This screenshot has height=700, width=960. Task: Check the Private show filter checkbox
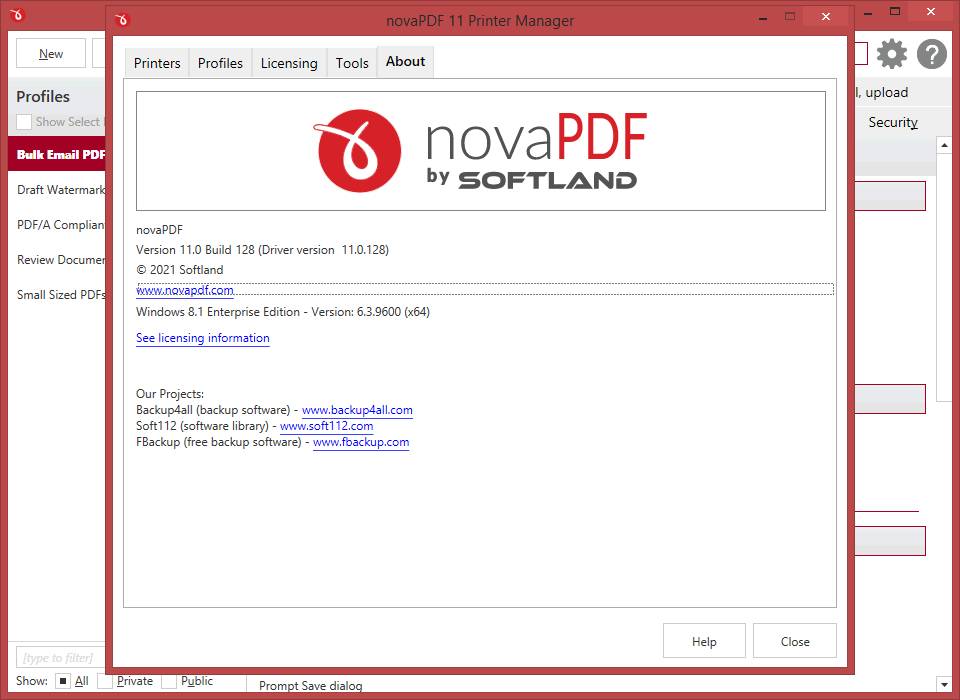click(x=106, y=681)
